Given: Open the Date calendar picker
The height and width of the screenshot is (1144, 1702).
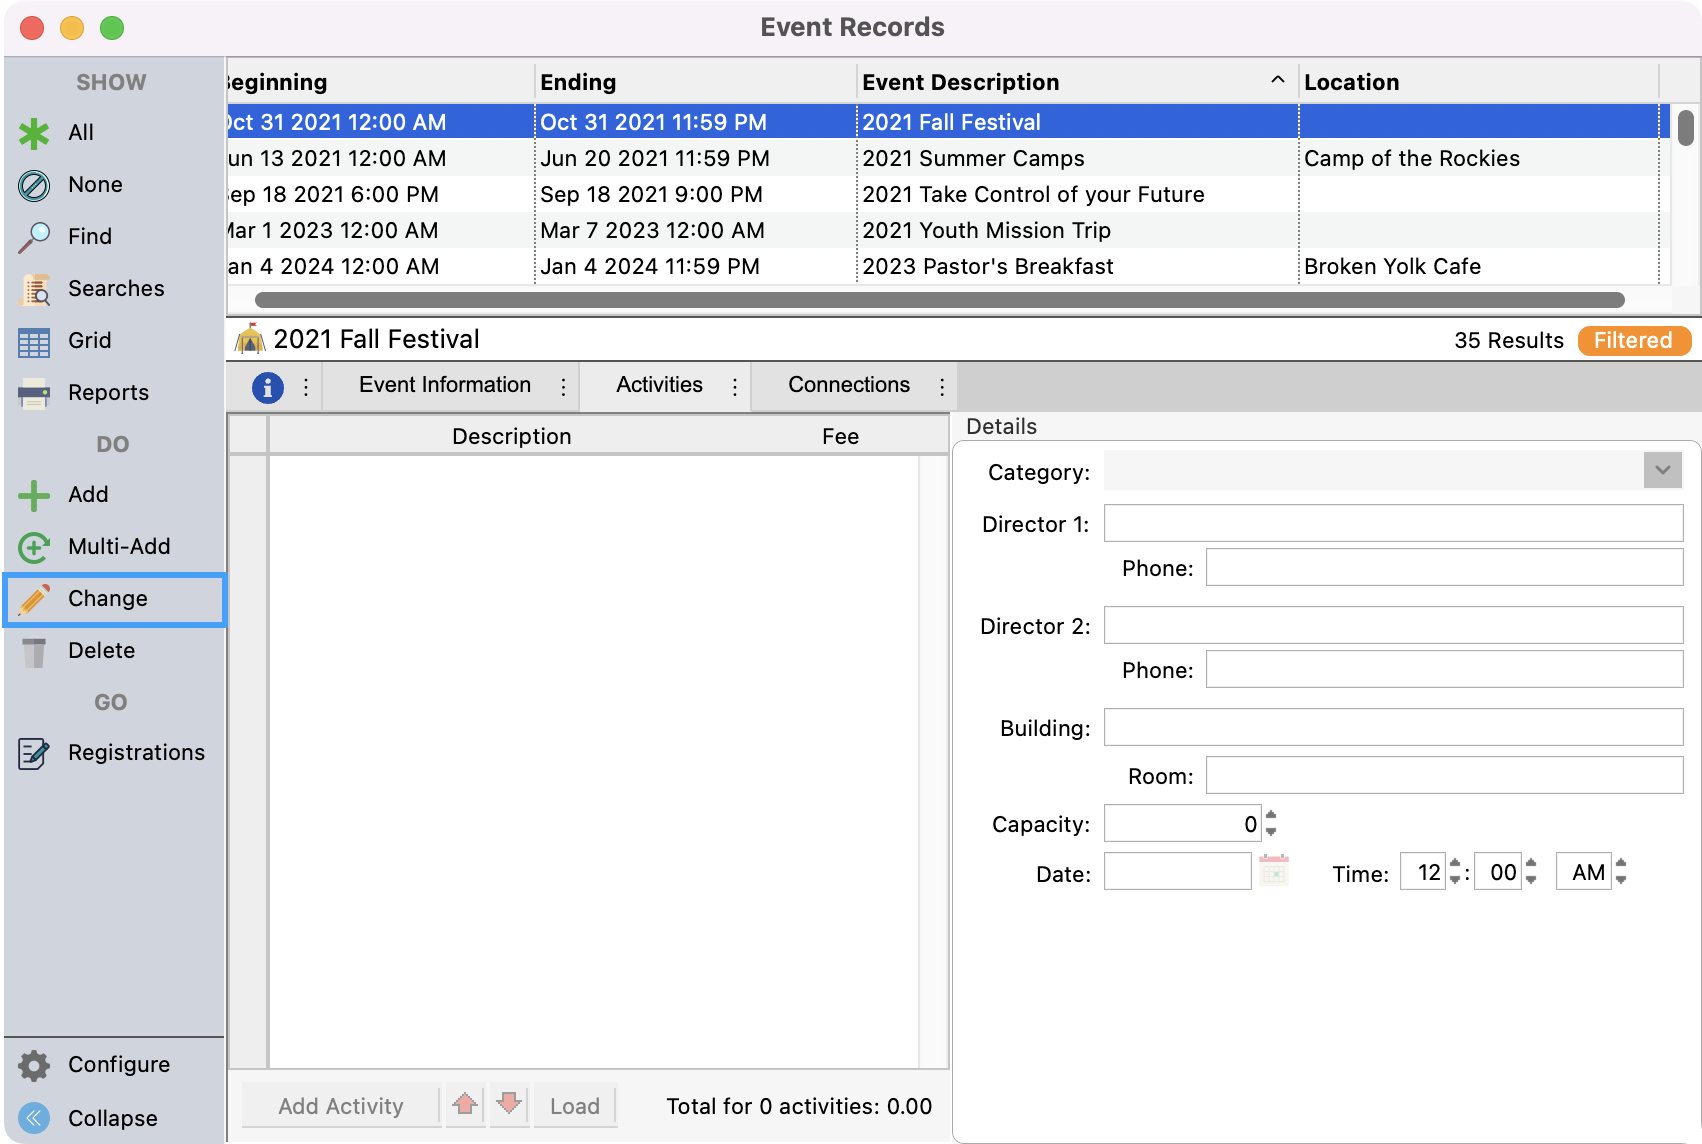Looking at the screenshot, I should coord(1273,872).
